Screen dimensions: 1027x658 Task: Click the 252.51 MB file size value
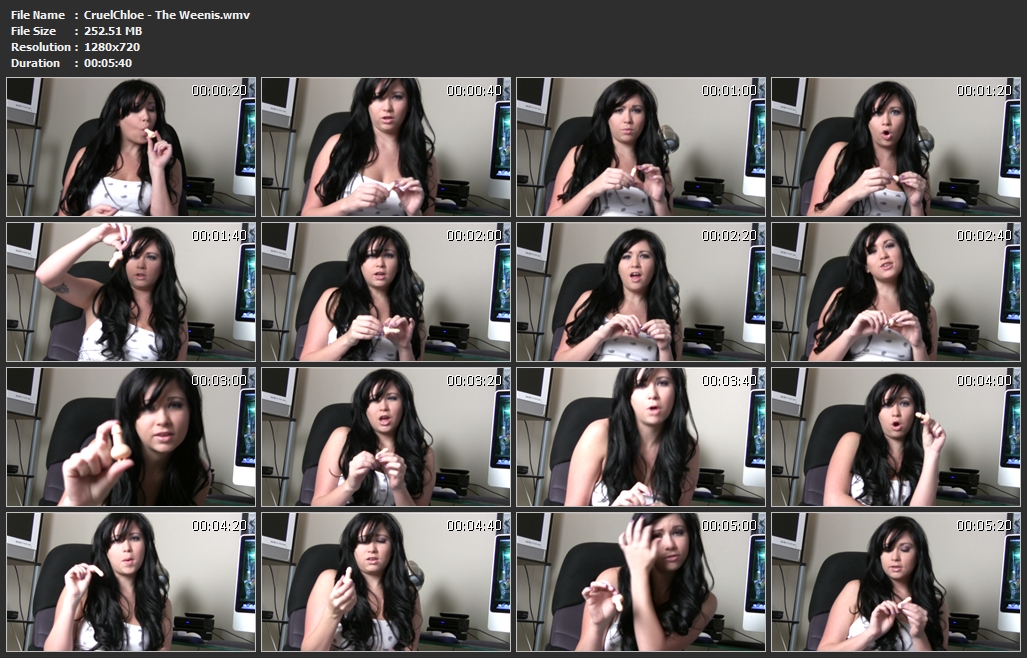[x=114, y=31]
